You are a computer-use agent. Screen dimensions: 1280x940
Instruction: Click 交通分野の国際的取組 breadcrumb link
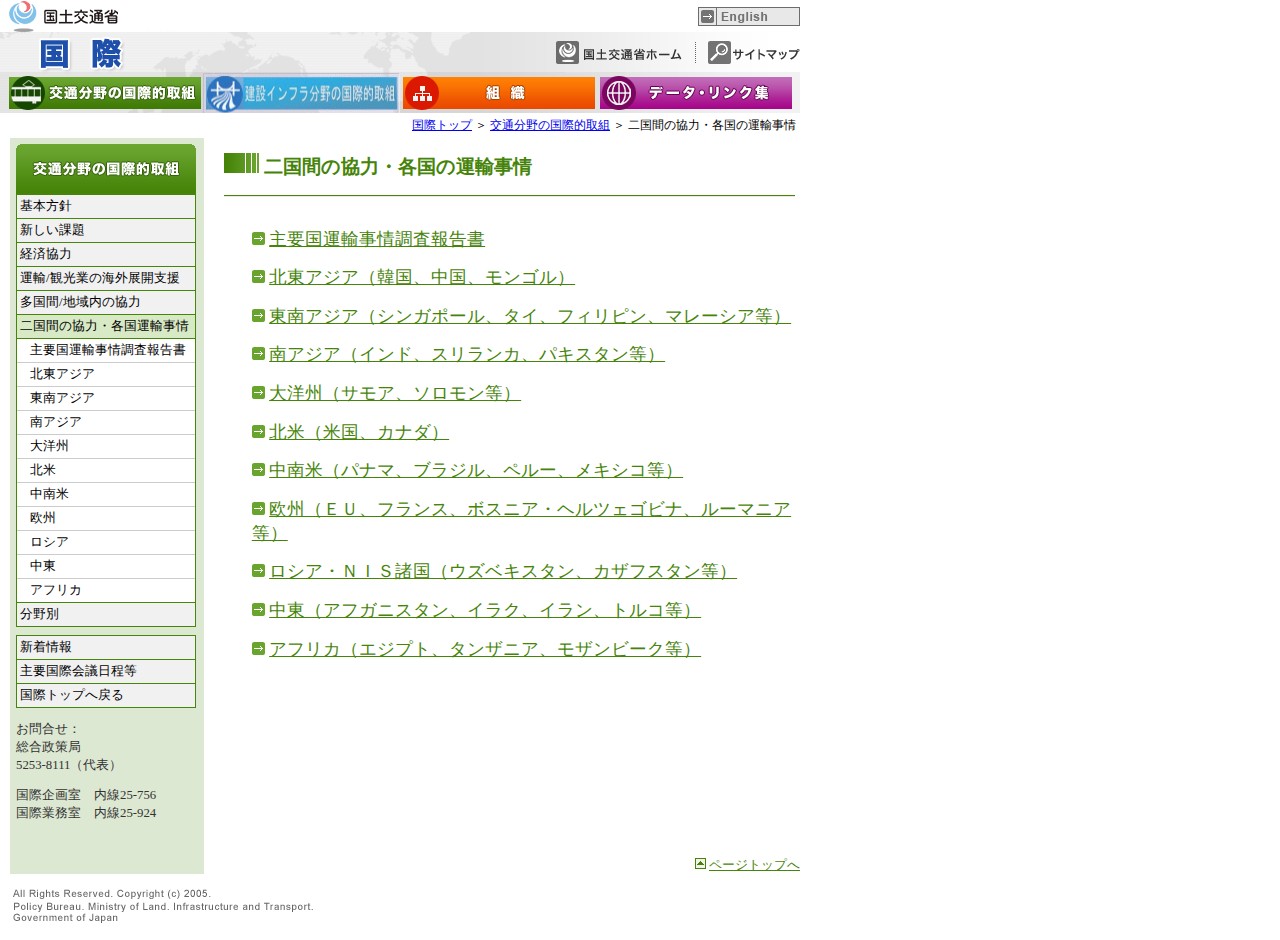[550, 125]
